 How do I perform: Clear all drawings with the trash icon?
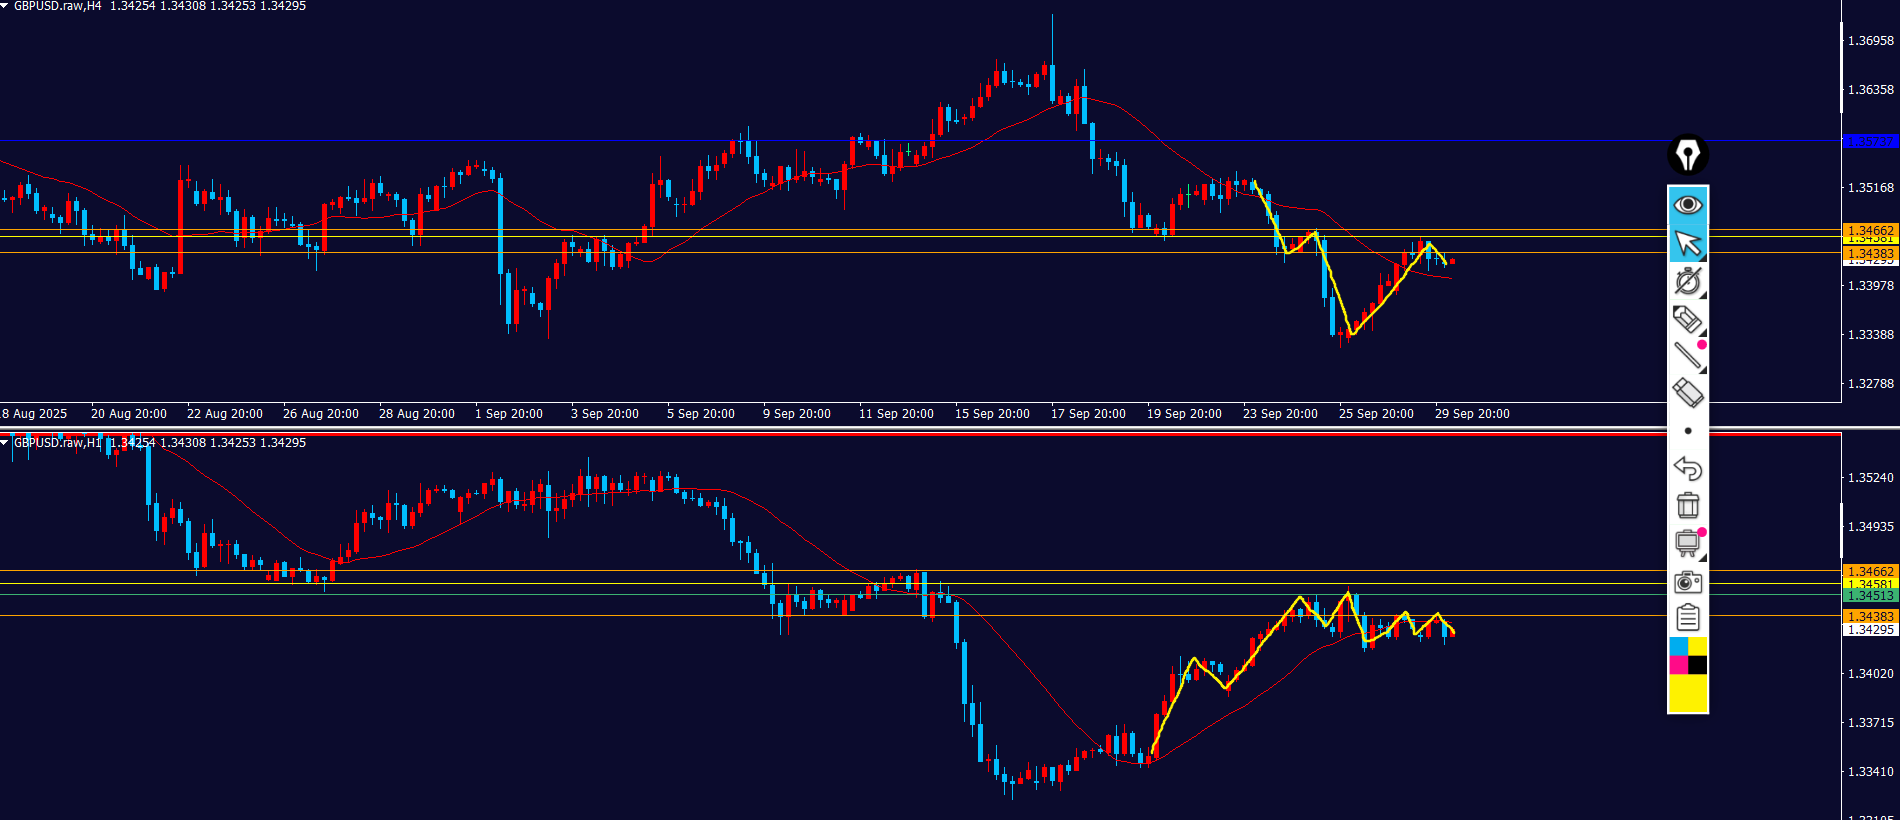click(x=1688, y=505)
